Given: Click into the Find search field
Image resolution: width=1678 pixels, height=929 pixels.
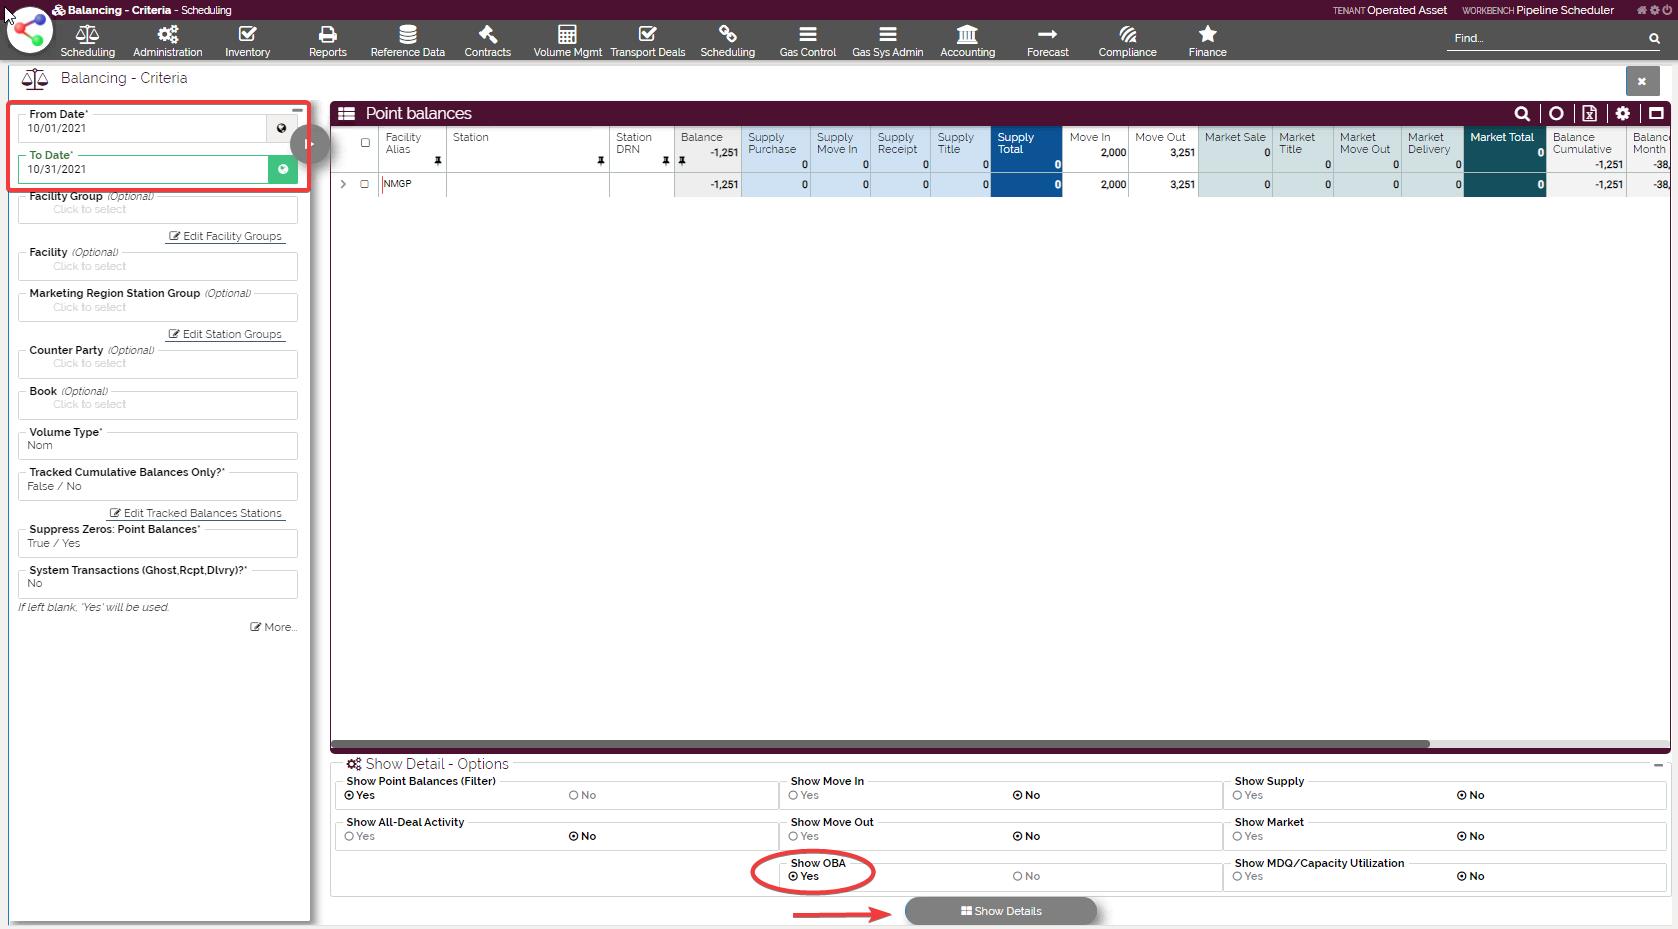Looking at the screenshot, I should coord(1545,38).
